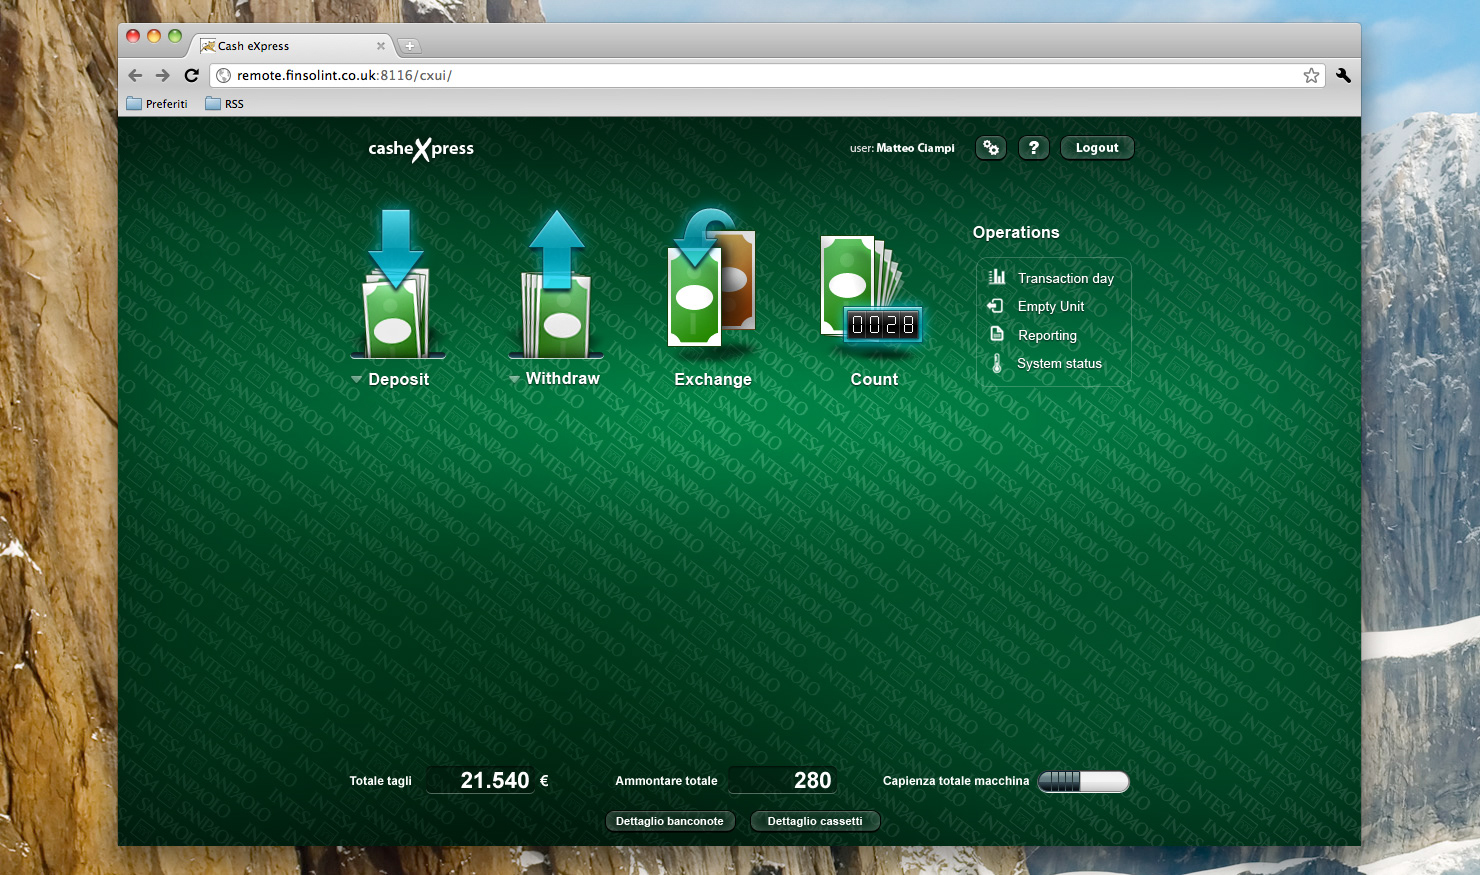Reload the page with the refresh icon

[x=192, y=75]
